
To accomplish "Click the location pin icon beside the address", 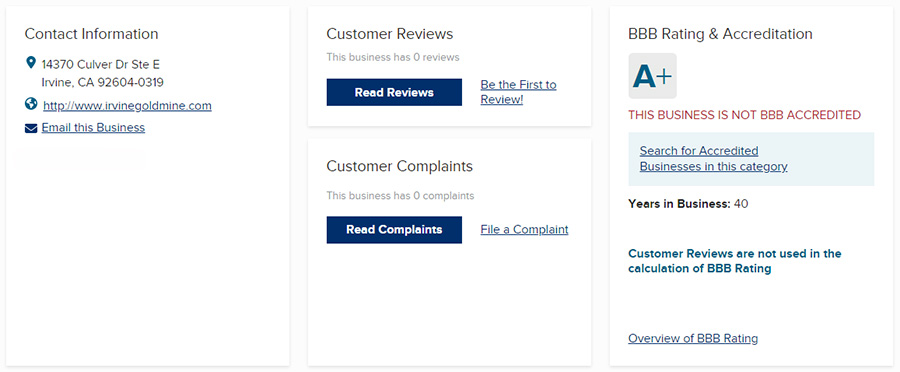I will click(x=31, y=63).
